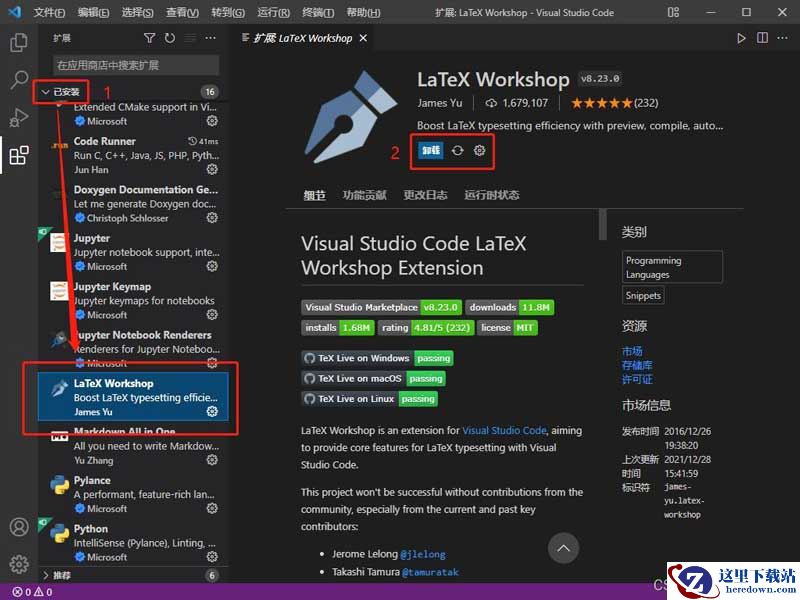Screen dimensions: 800x600
Task: Open Code Runner manage gear
Action: pos(212,169)
